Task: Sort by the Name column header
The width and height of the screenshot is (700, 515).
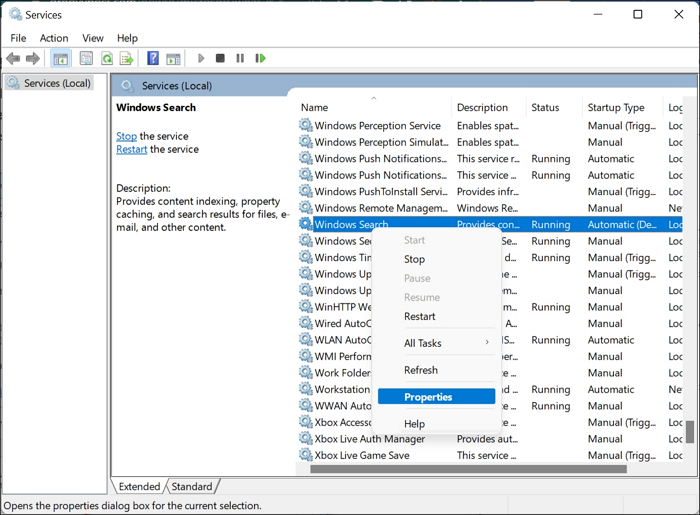Action: (x=374, y=108)
